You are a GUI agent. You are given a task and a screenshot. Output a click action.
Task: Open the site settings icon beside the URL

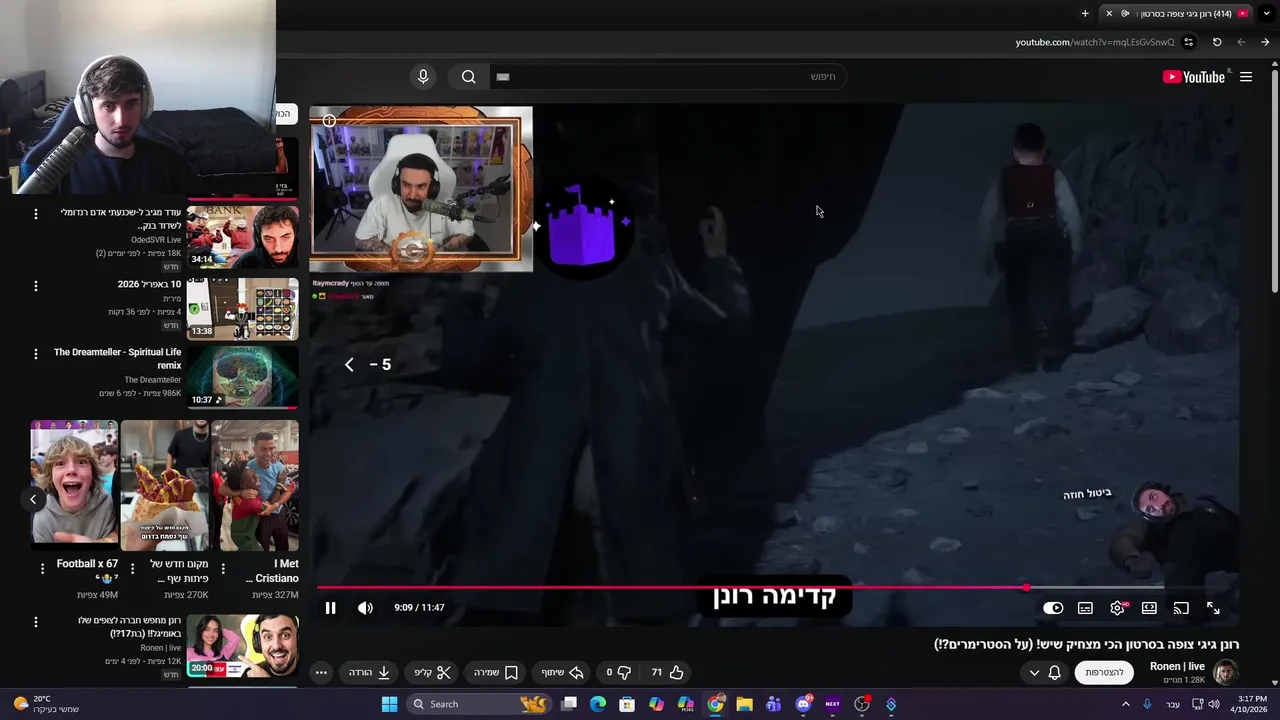click(1188, 42)
